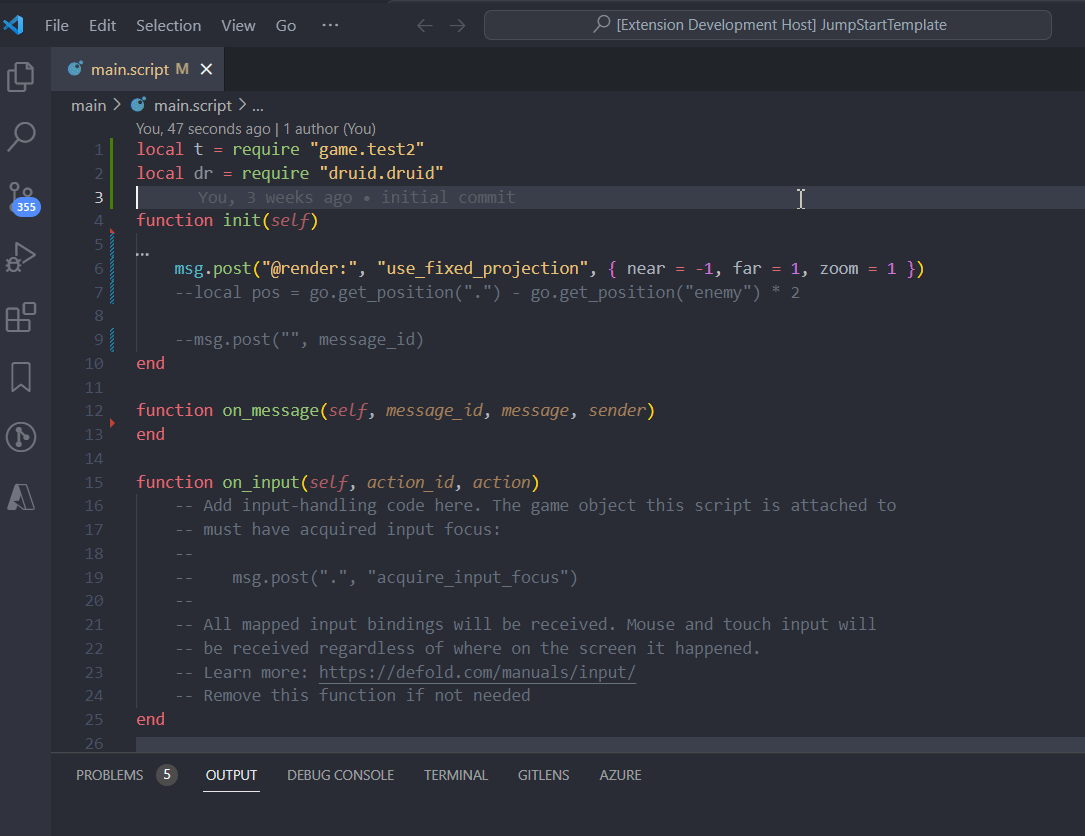Screen dimensions: 1085x836
Task: Click the Extension Development Host search bar
Action: (x=767, y=25)
